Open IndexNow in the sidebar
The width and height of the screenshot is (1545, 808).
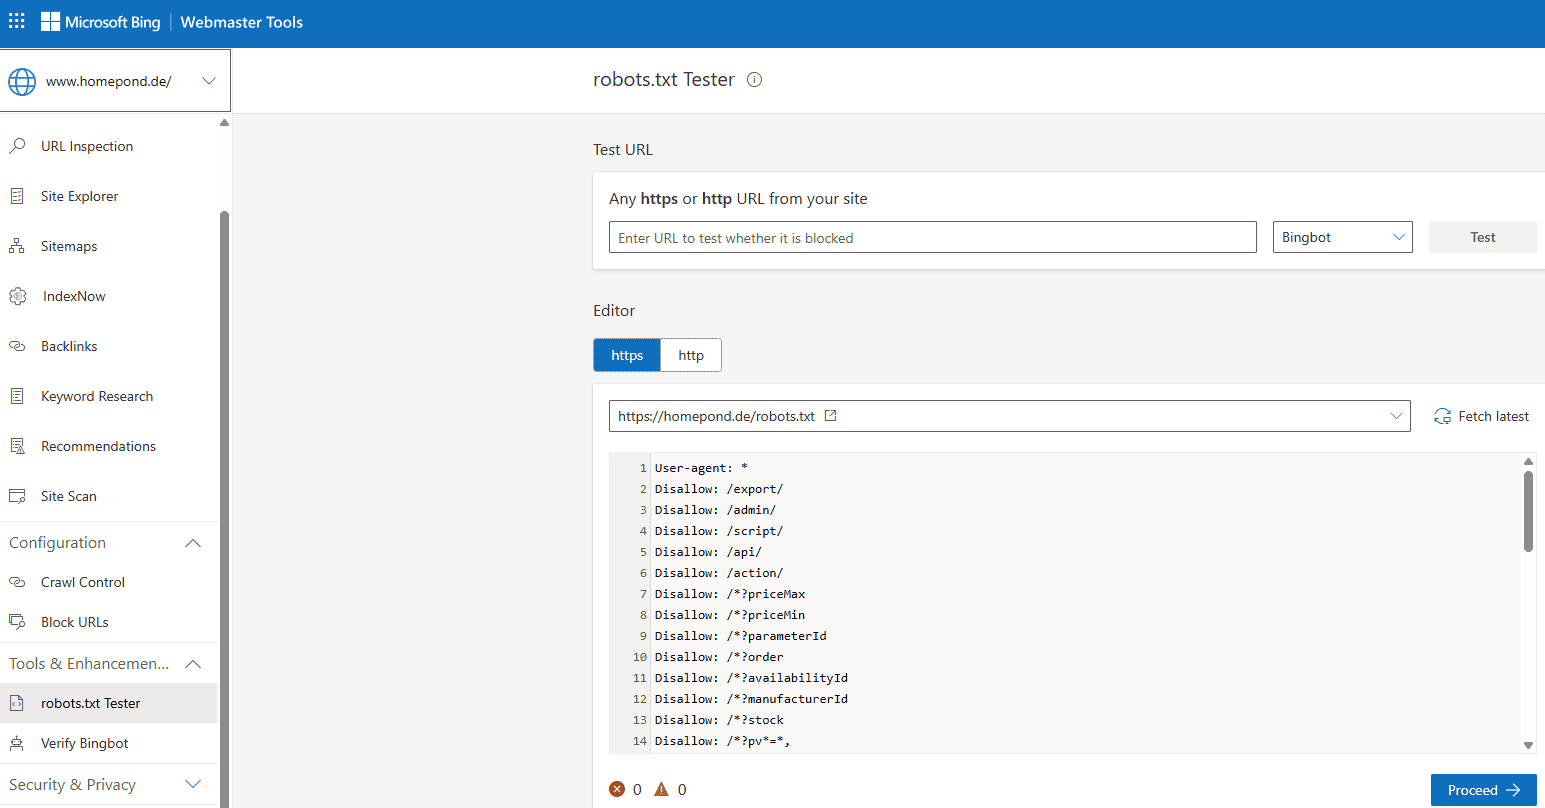(x=73, y=296)
